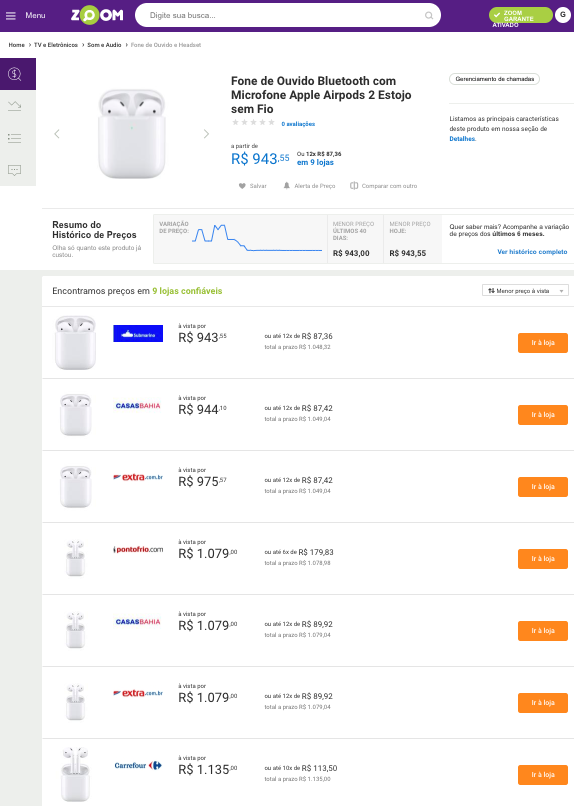
Task: Save product with the heart icon
Action: [x=242, y=186]
